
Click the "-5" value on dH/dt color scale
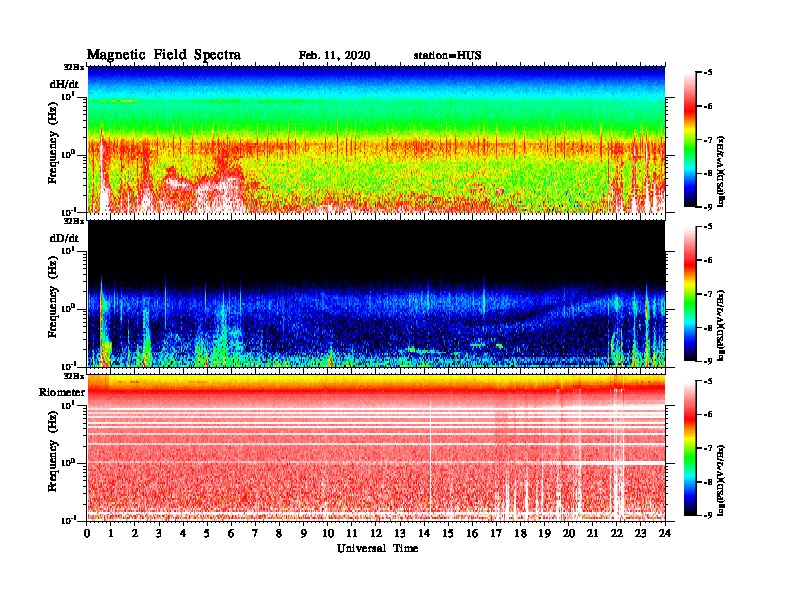pos(708,73)
